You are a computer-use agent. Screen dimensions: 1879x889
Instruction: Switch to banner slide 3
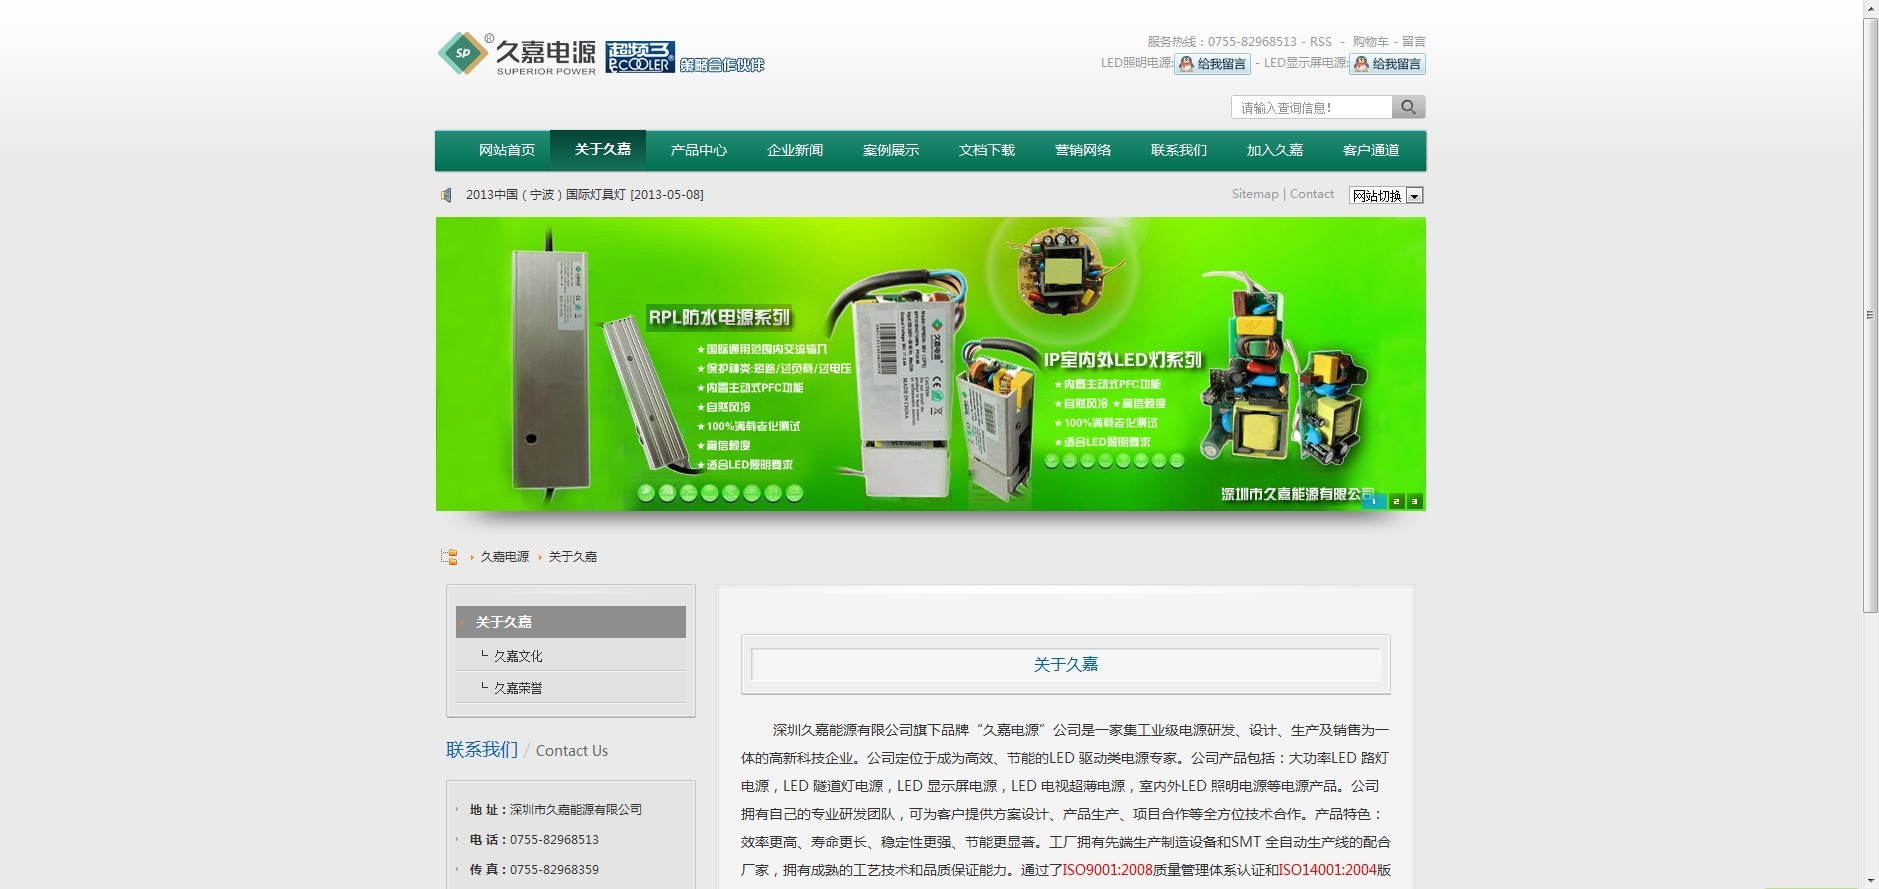click(1414, 501)
